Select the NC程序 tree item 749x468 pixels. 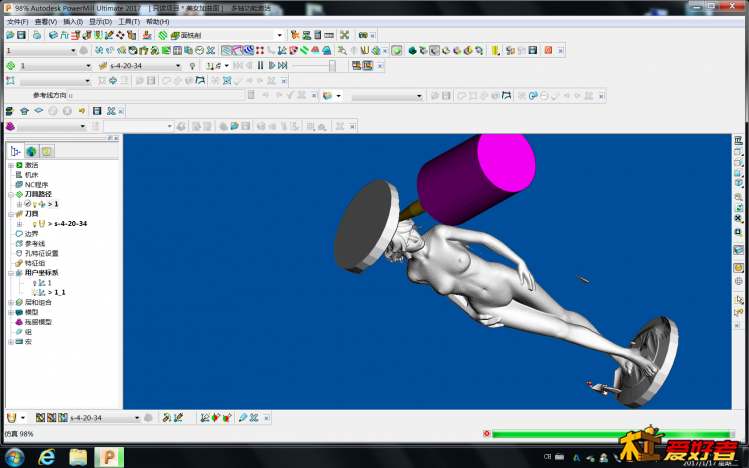pyautogui.click(x=36, y=185)
